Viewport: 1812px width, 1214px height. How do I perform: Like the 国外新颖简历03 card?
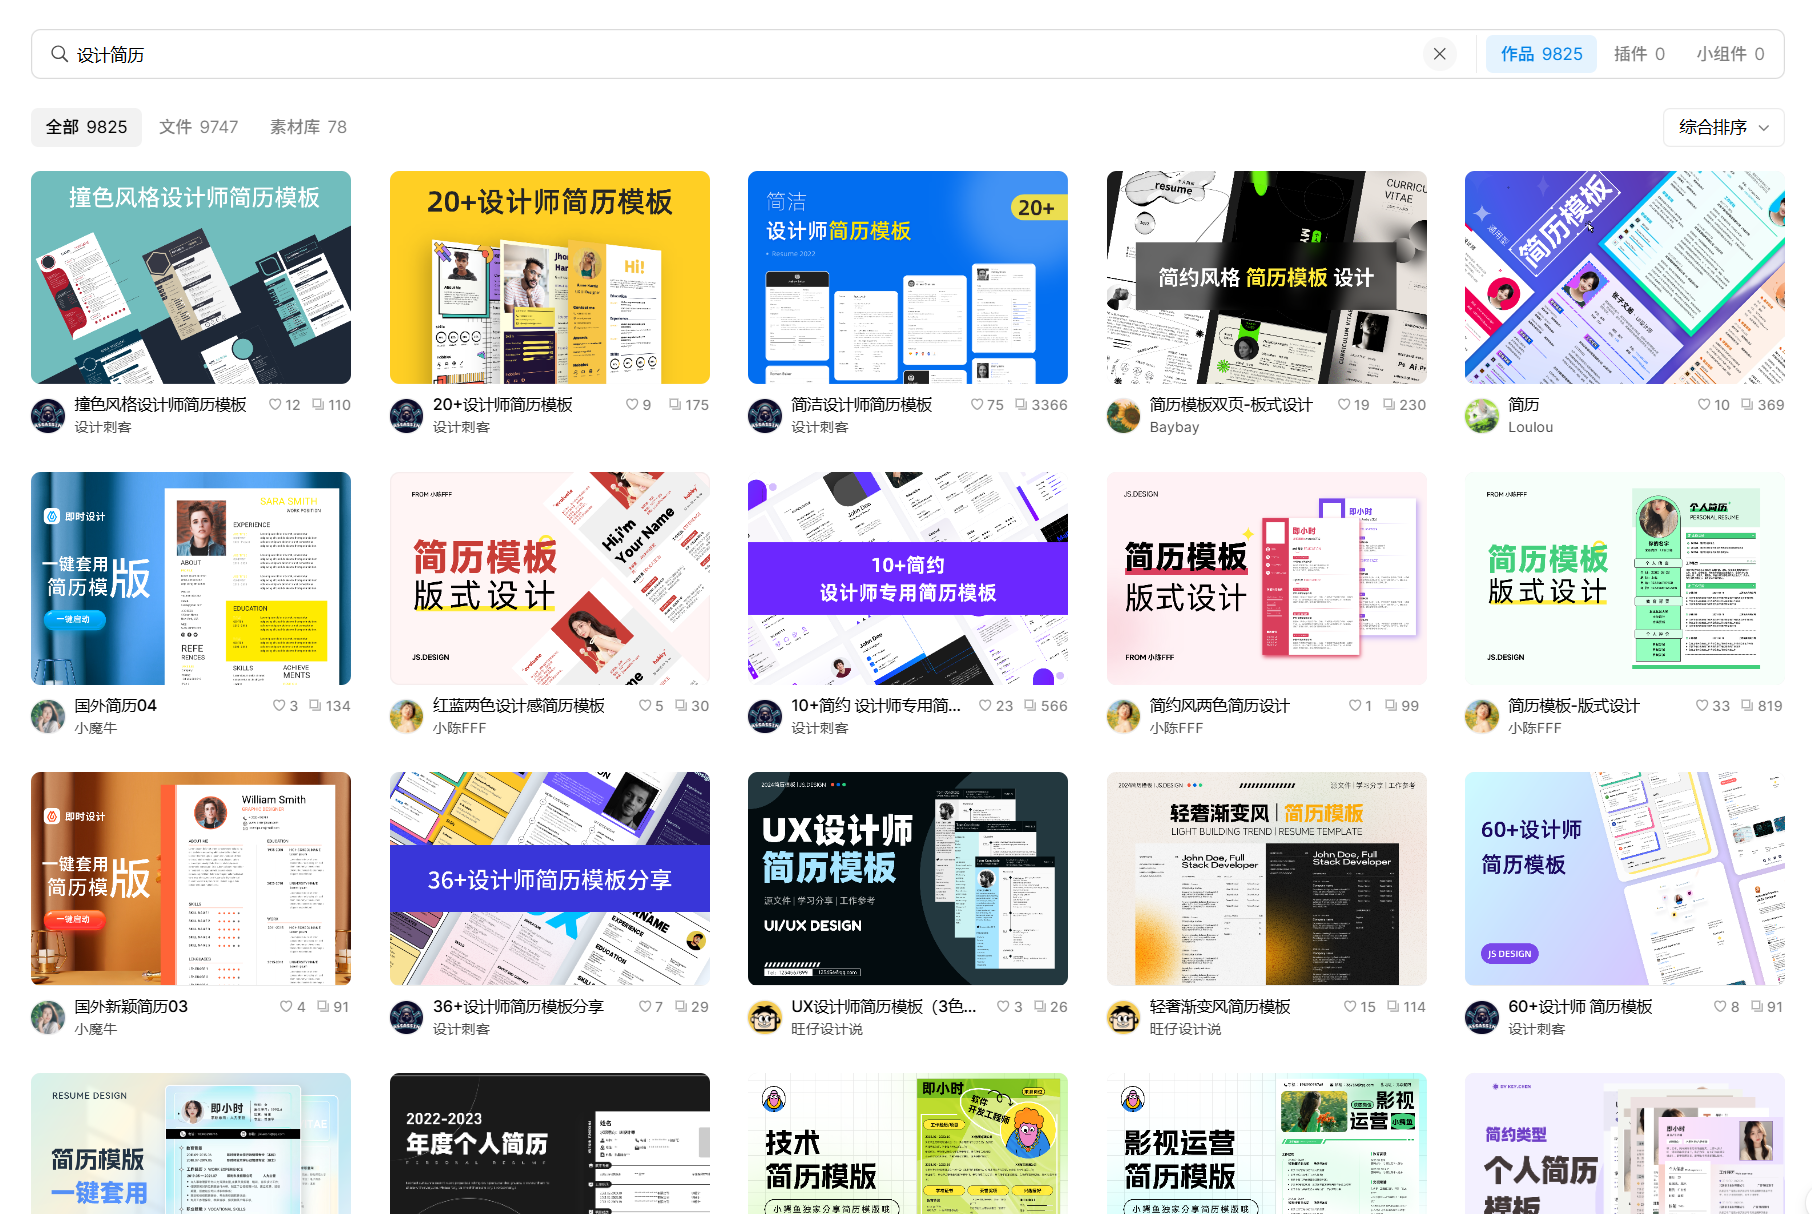pos(286,1007)
